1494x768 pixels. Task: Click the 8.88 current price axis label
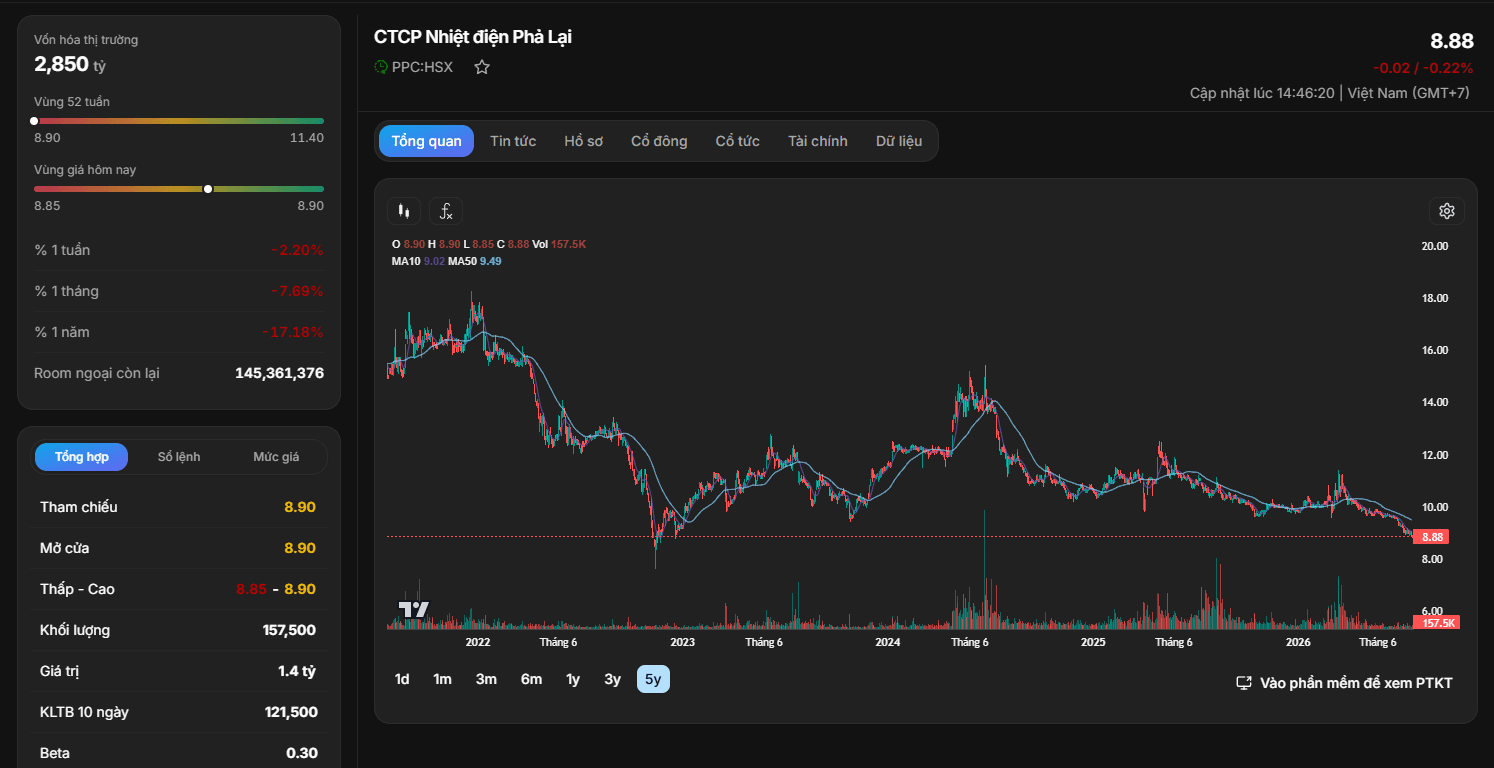point(1432,537)
